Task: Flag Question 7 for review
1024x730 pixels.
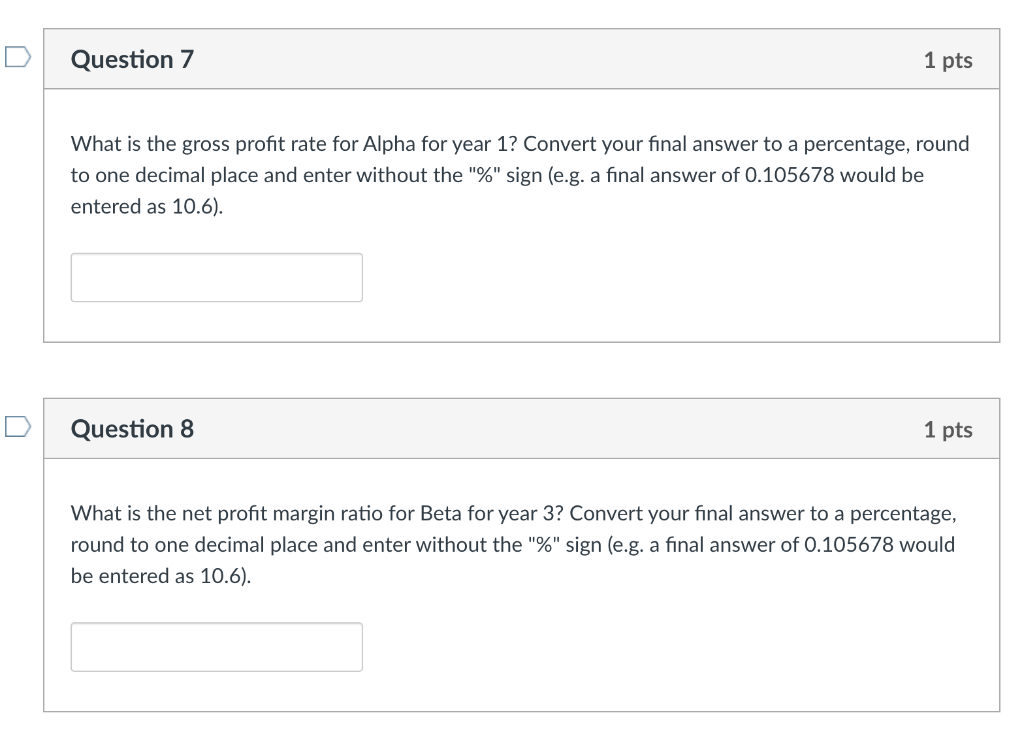Action: (16, 58)
